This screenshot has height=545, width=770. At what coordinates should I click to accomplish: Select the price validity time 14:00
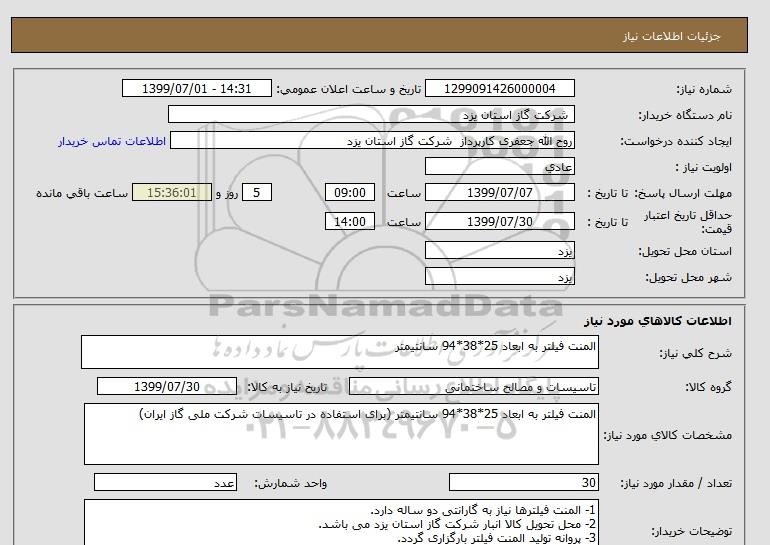click(350, 221)
